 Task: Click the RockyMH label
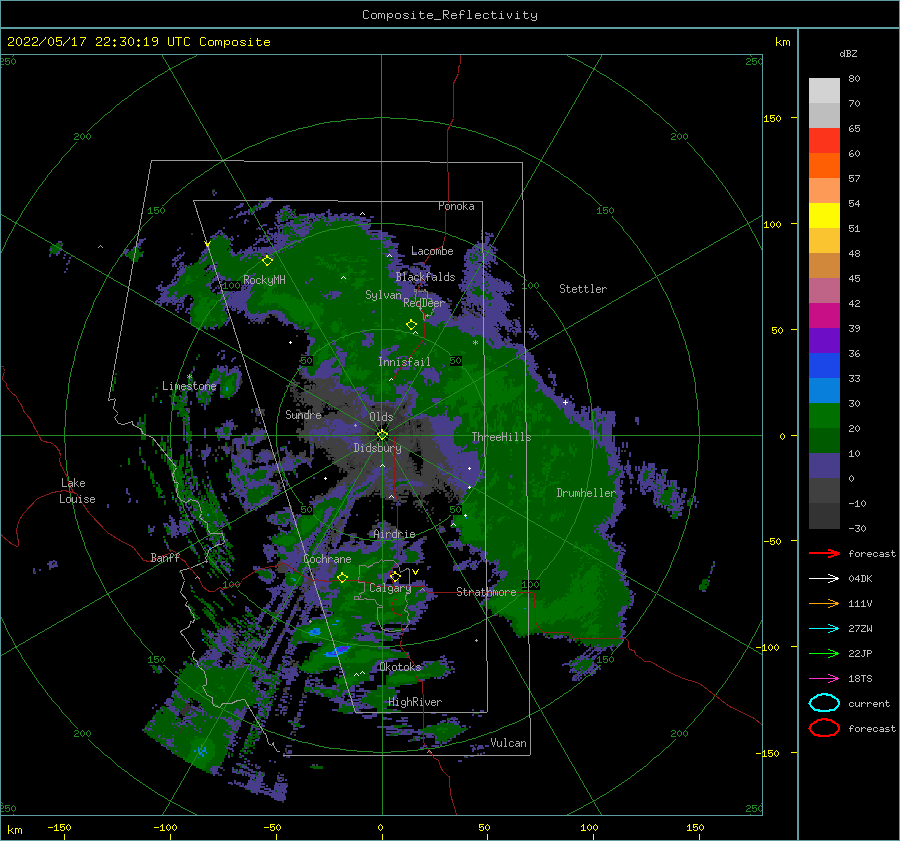point(264,280)
